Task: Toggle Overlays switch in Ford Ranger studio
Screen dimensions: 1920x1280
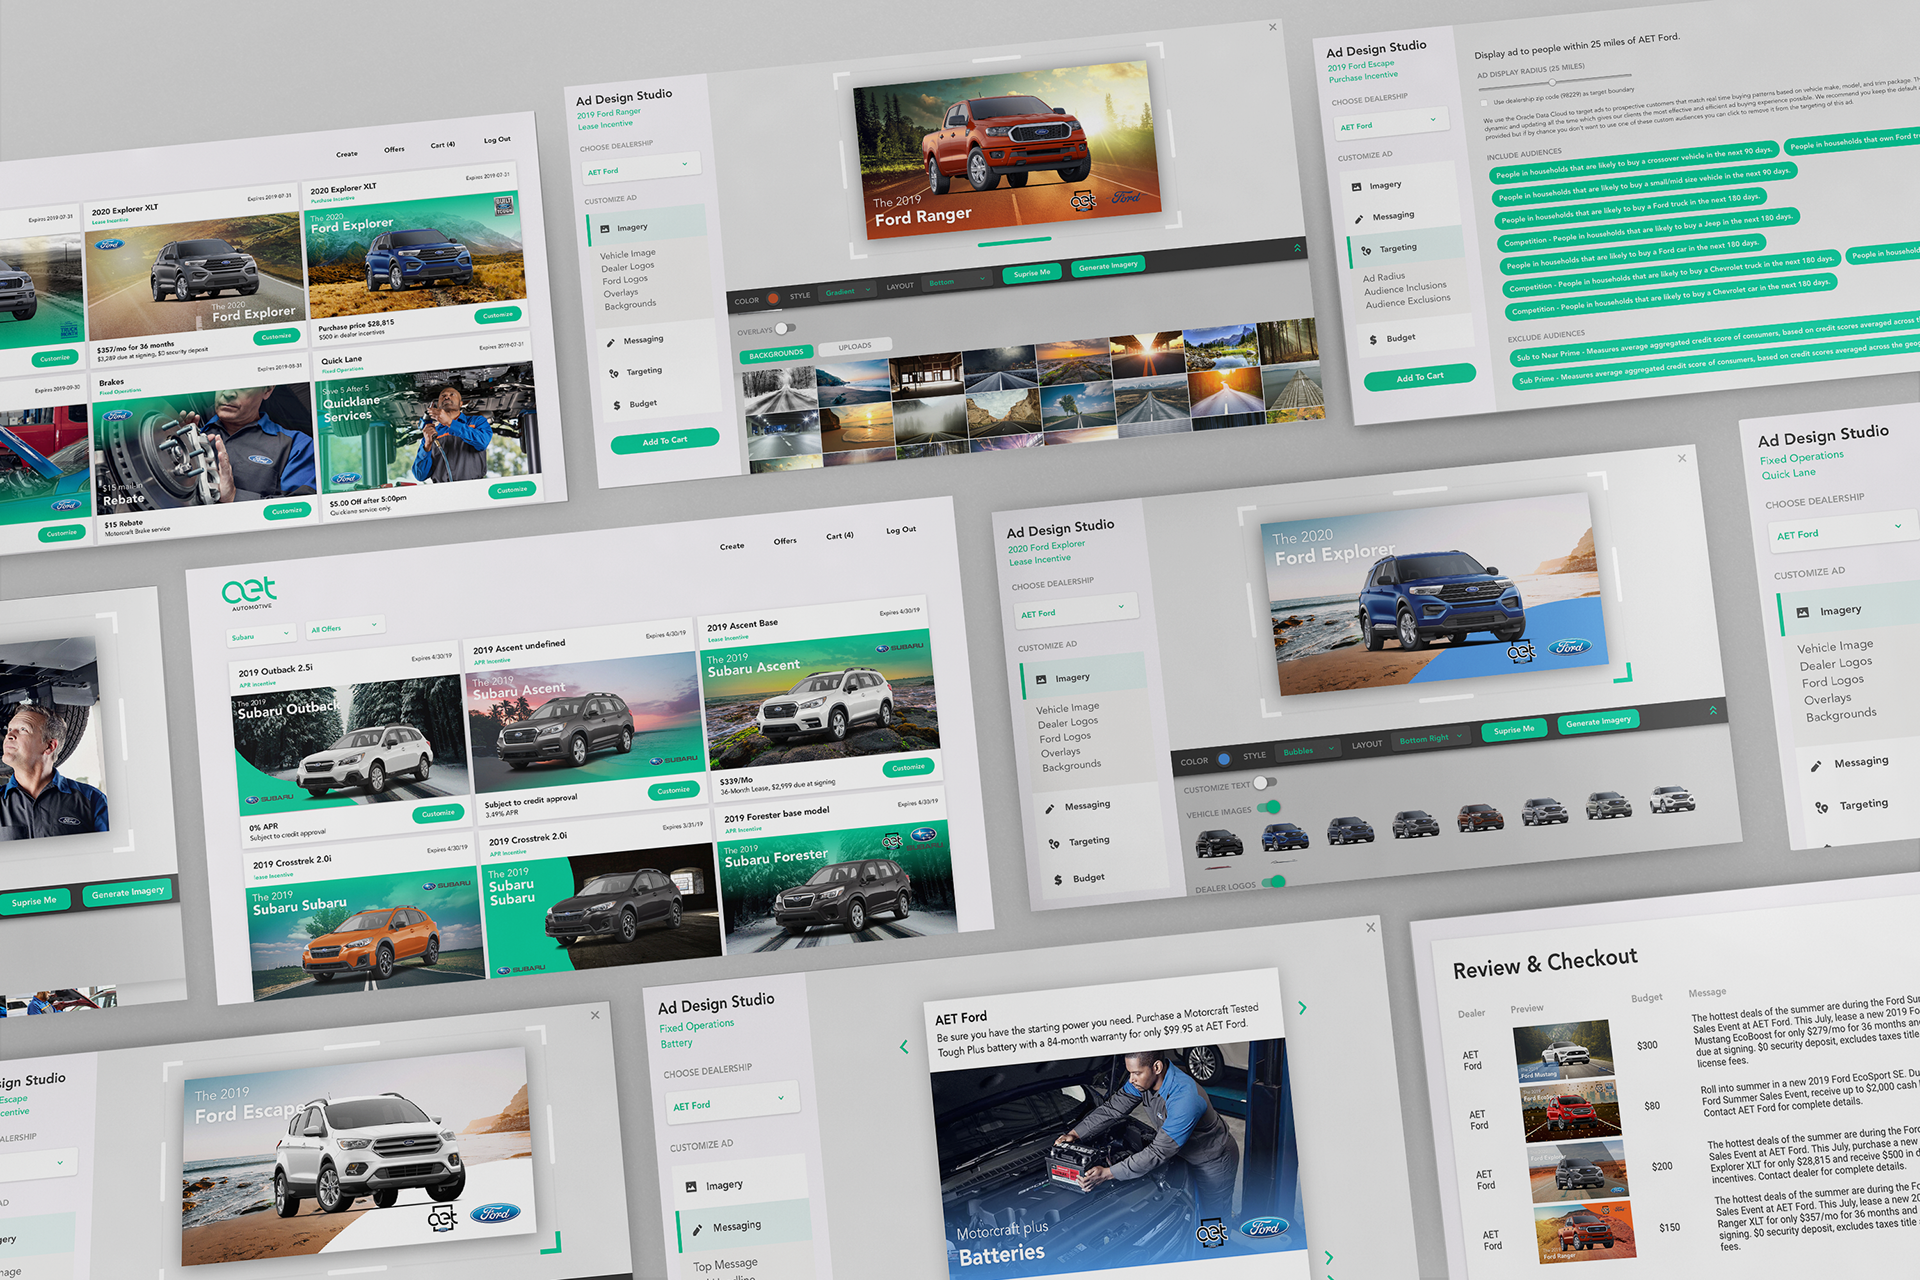Action: click(786, 328)
